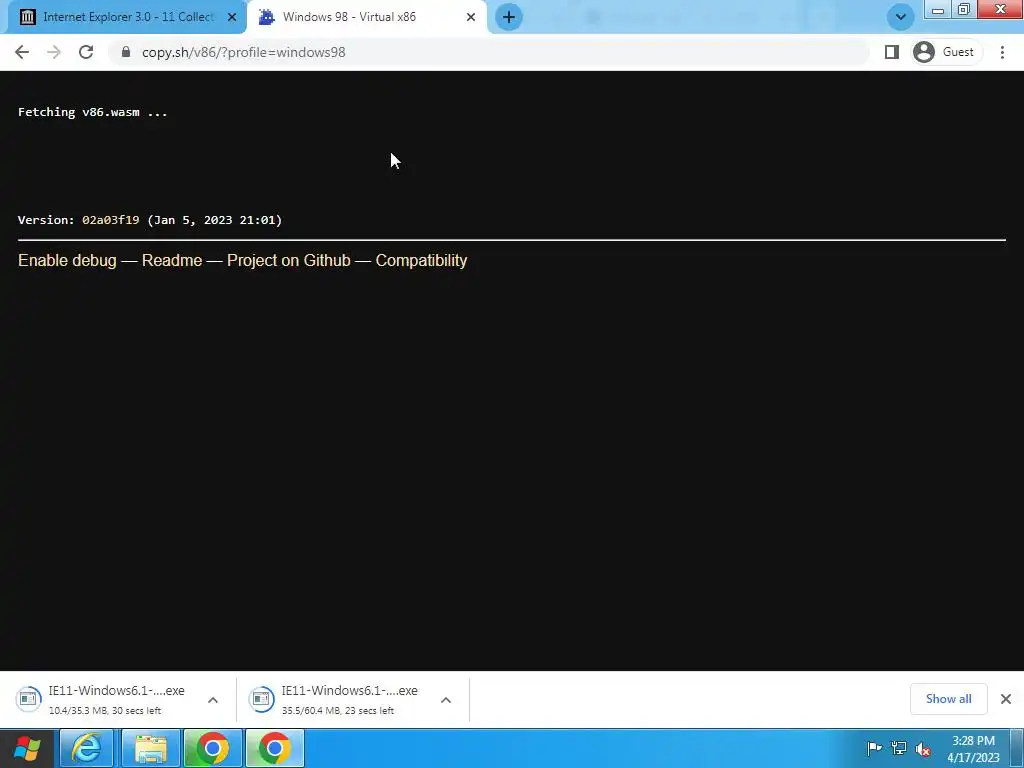Click Show all downloads button
This screenshot has width=1024, height=768.
point(948,699)
